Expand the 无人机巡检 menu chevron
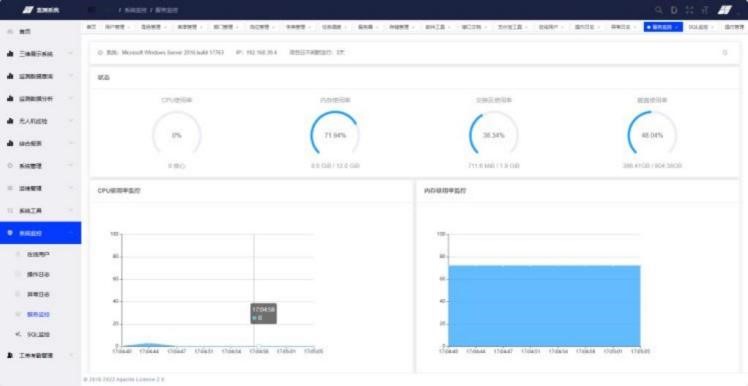 (x=71, y=121)
